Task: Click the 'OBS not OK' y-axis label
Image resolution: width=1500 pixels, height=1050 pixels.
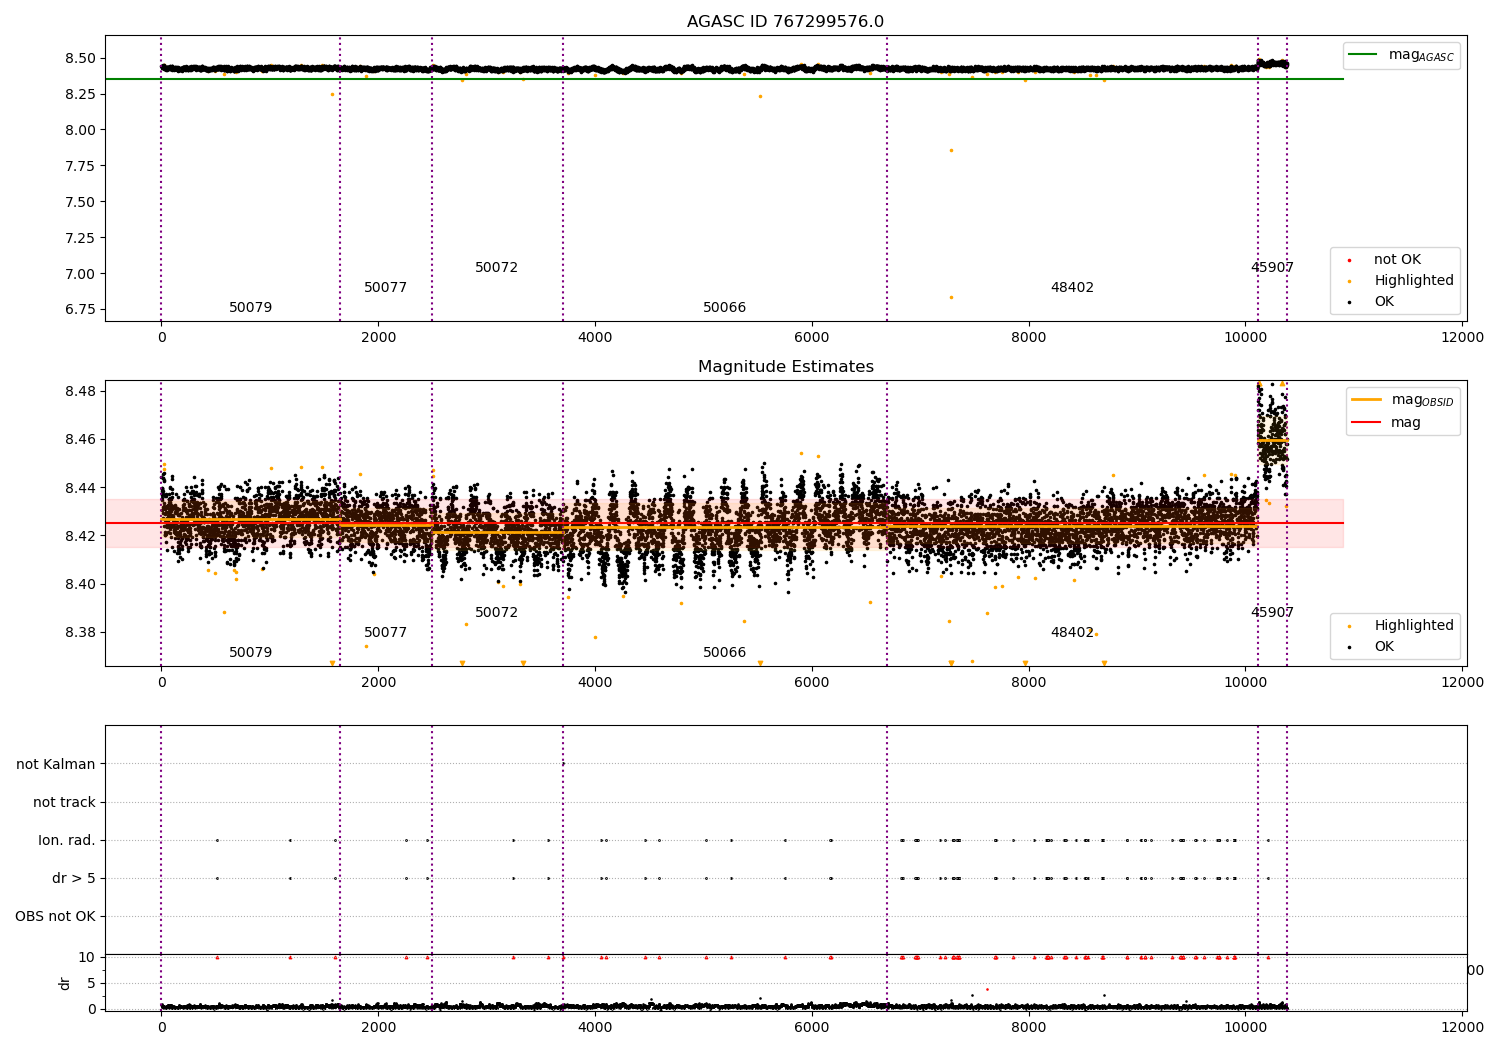Action: click(x=55, y=917)
